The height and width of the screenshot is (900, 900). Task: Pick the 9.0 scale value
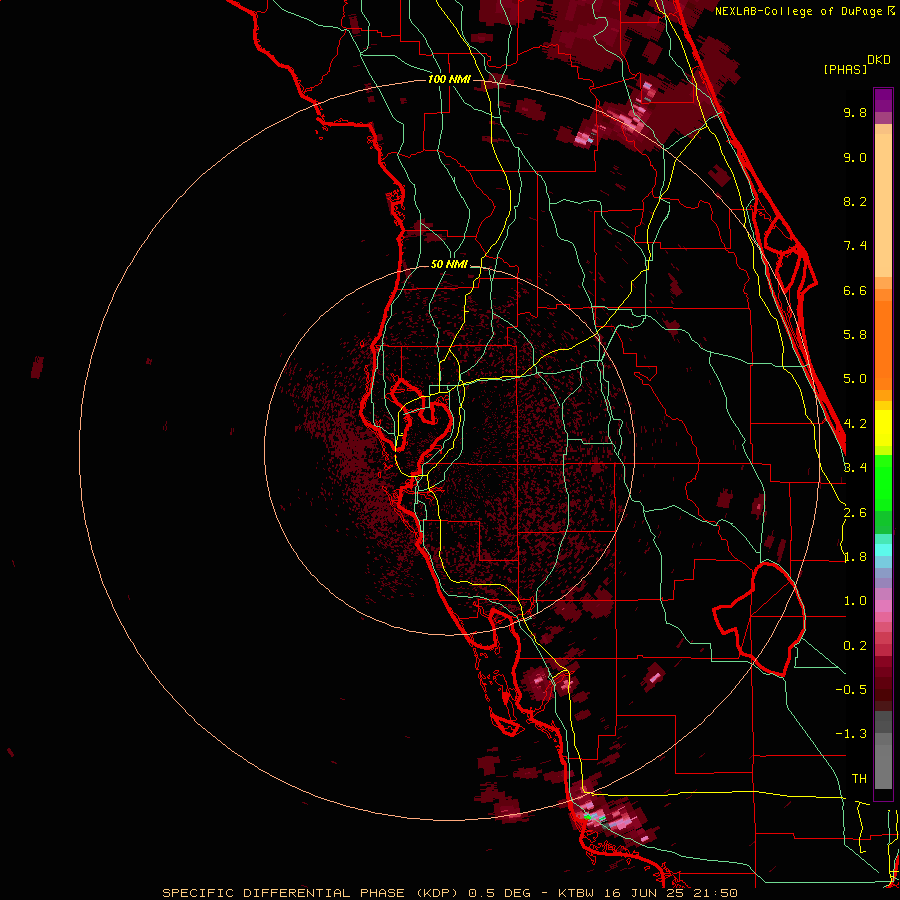(x=855, y=157)
